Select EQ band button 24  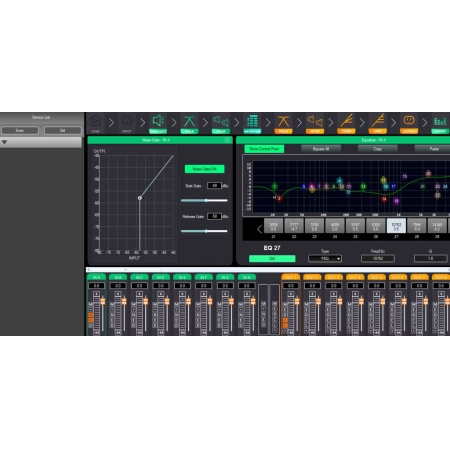click(335, 226)
